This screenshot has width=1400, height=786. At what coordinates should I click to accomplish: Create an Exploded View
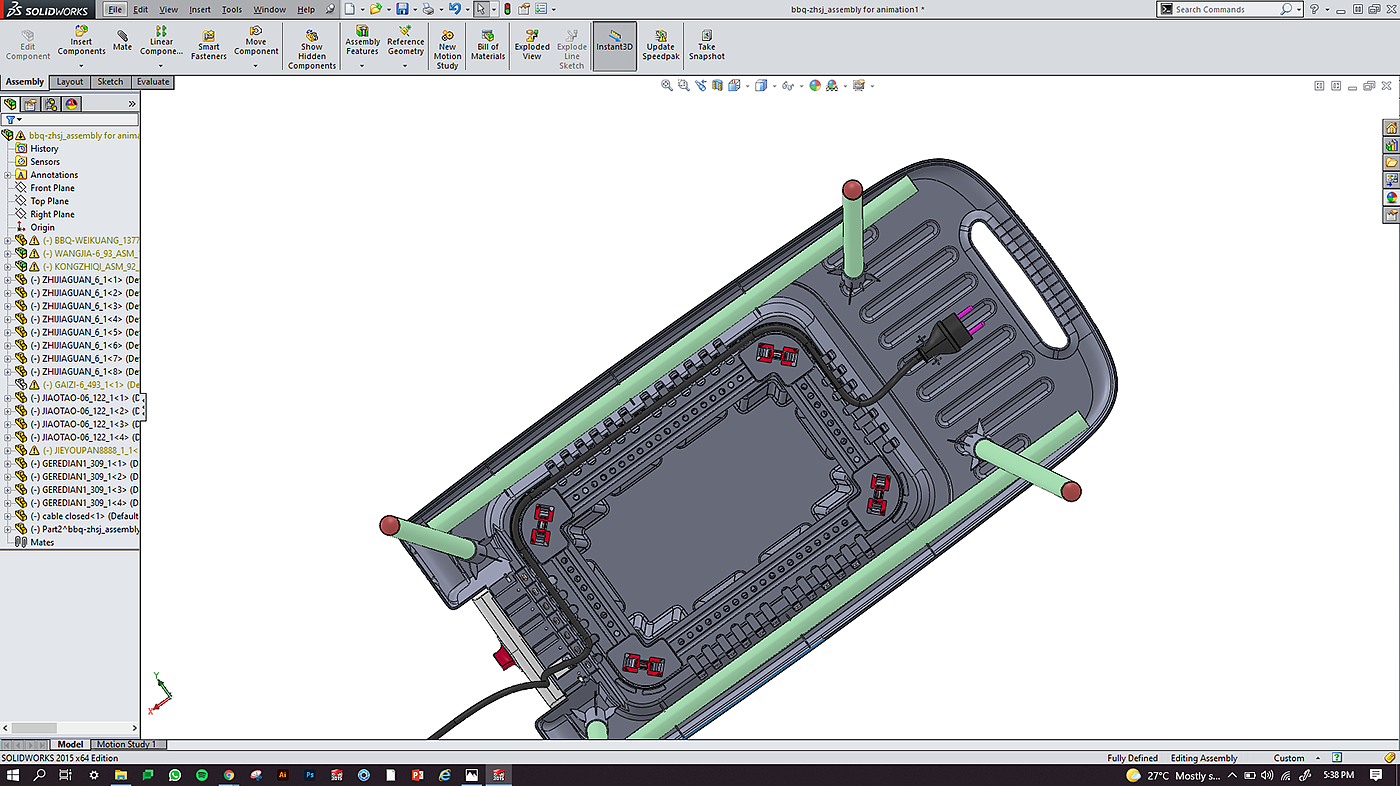[x=532, y=47]
